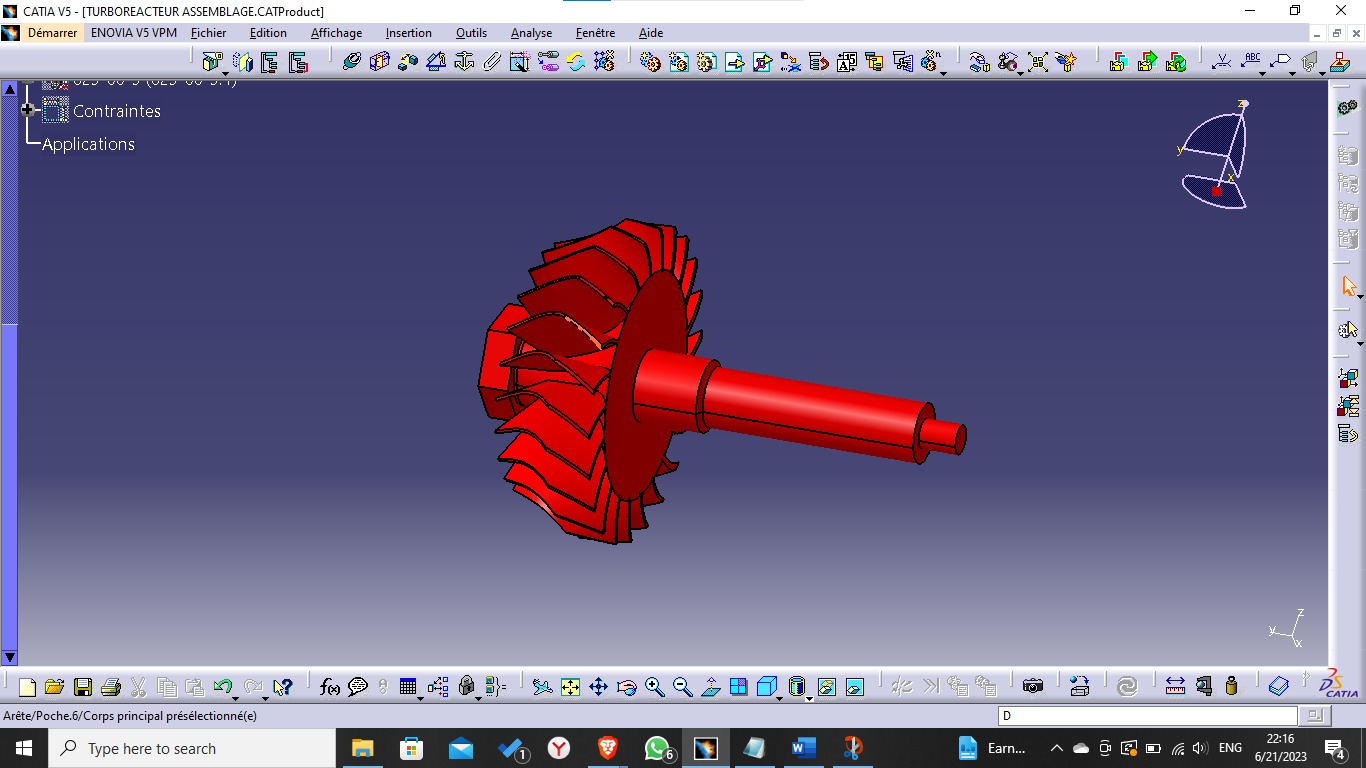Open a file with the folder icon
Image resolution: width=1366 pixels, height=768 pixels.
[x=55, y=687]
